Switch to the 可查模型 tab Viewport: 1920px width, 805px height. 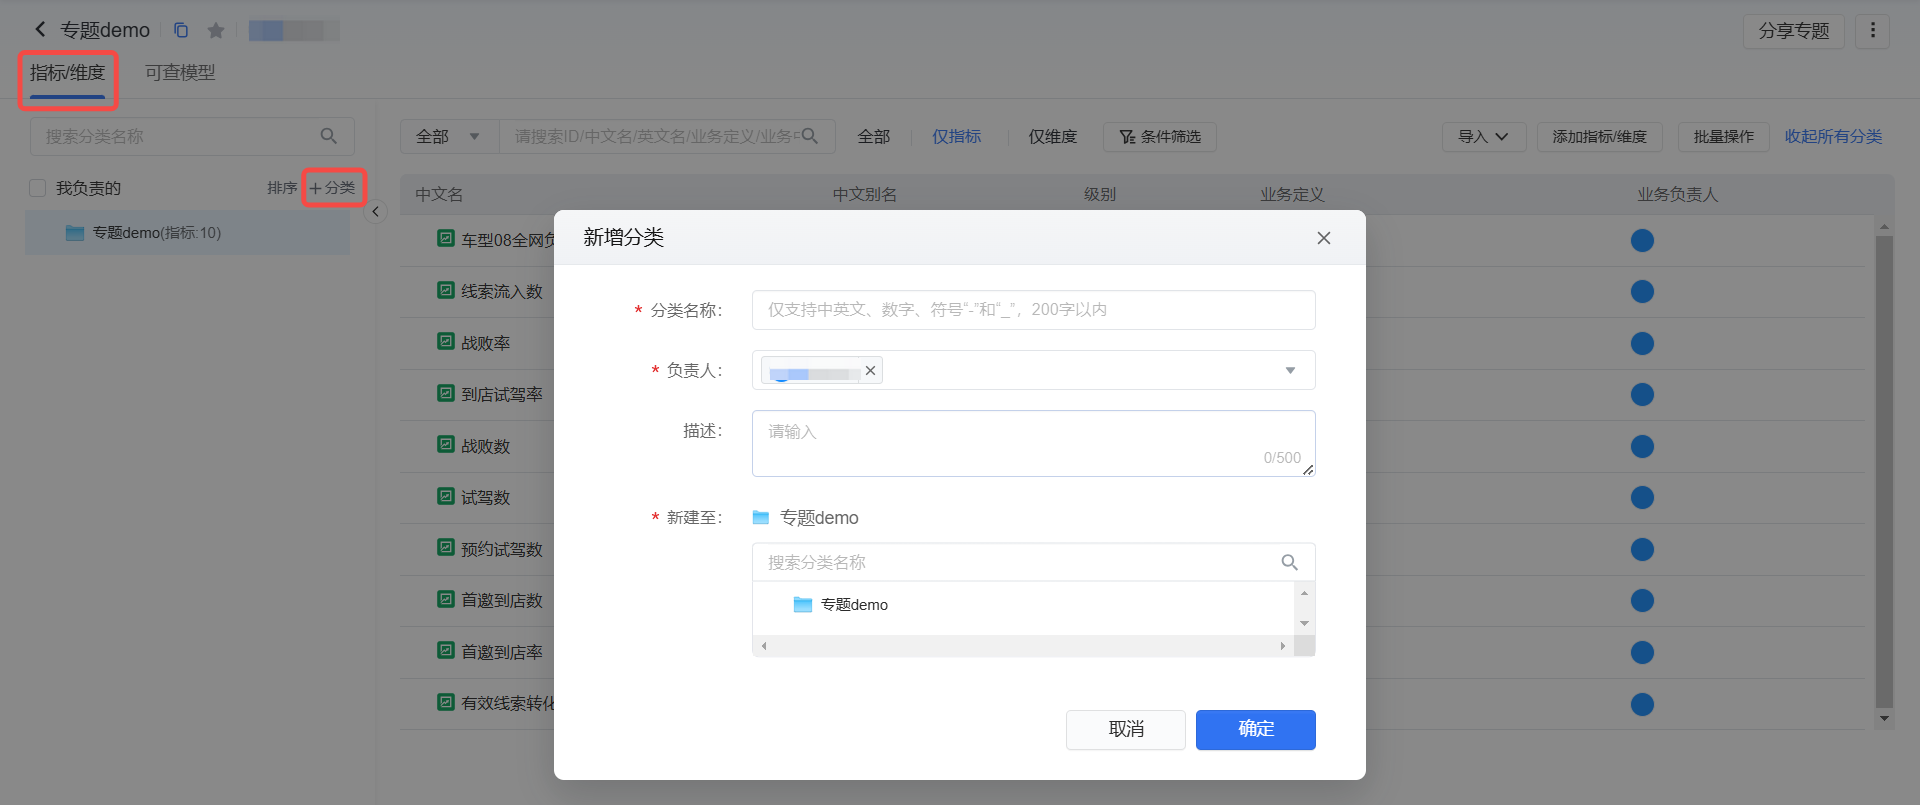pos(180,73)
